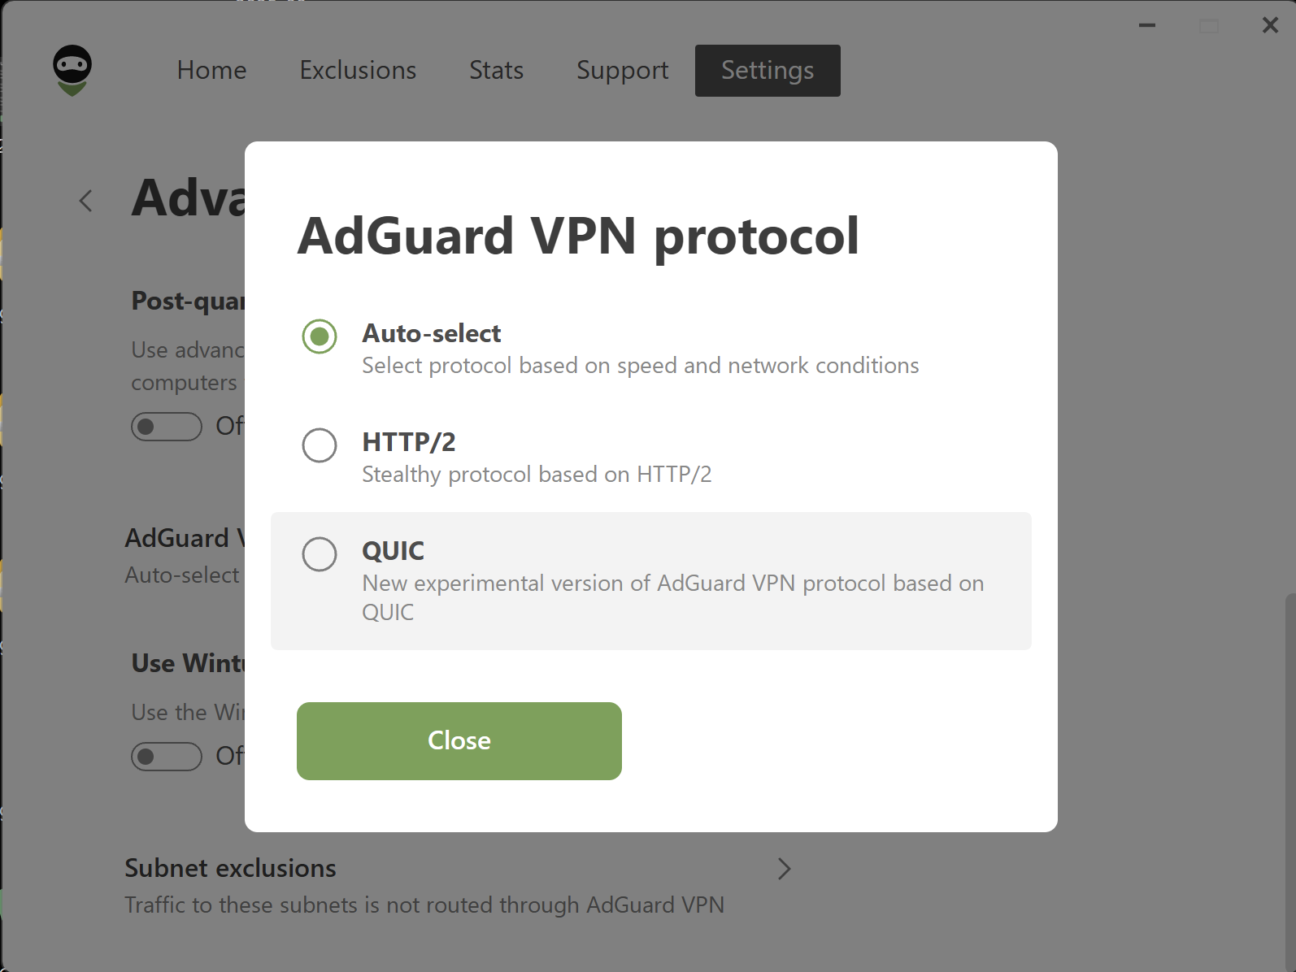Close the AdGuard VPN protocol dialog
Image resolution: width=1296 pixels, height=972 pixels.
458,740
